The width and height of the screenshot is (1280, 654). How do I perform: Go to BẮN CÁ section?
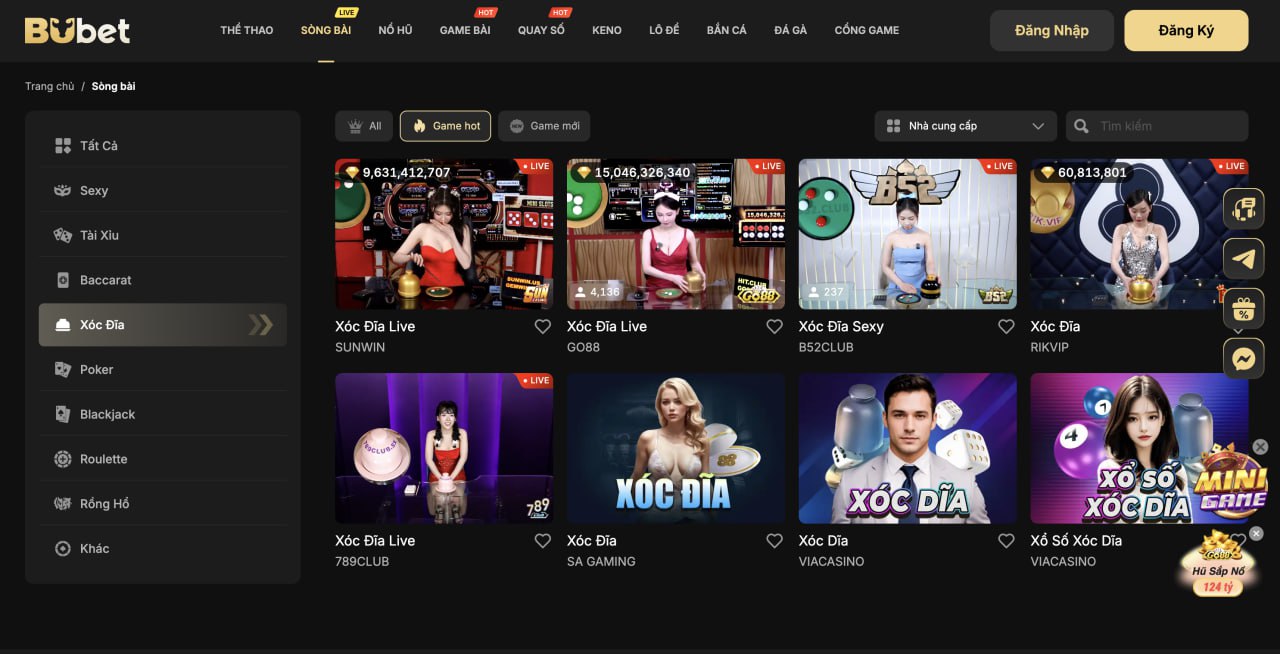click(727, 30)
